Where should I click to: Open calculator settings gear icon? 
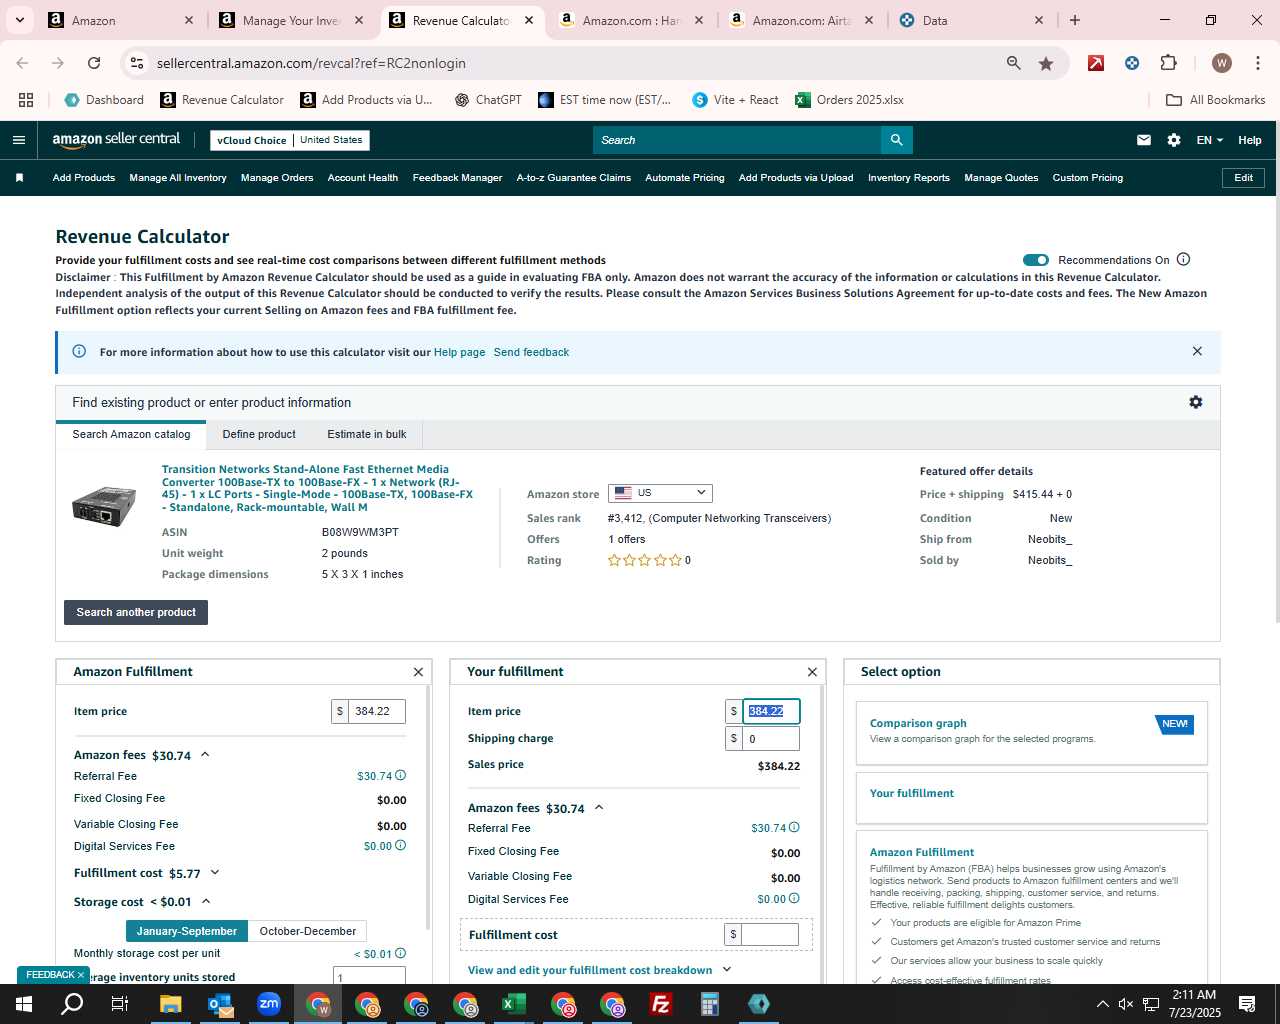(1196, 402)
